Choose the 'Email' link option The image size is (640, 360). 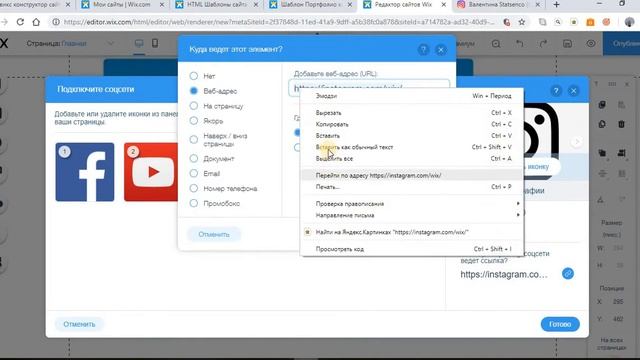coord(193,173)
